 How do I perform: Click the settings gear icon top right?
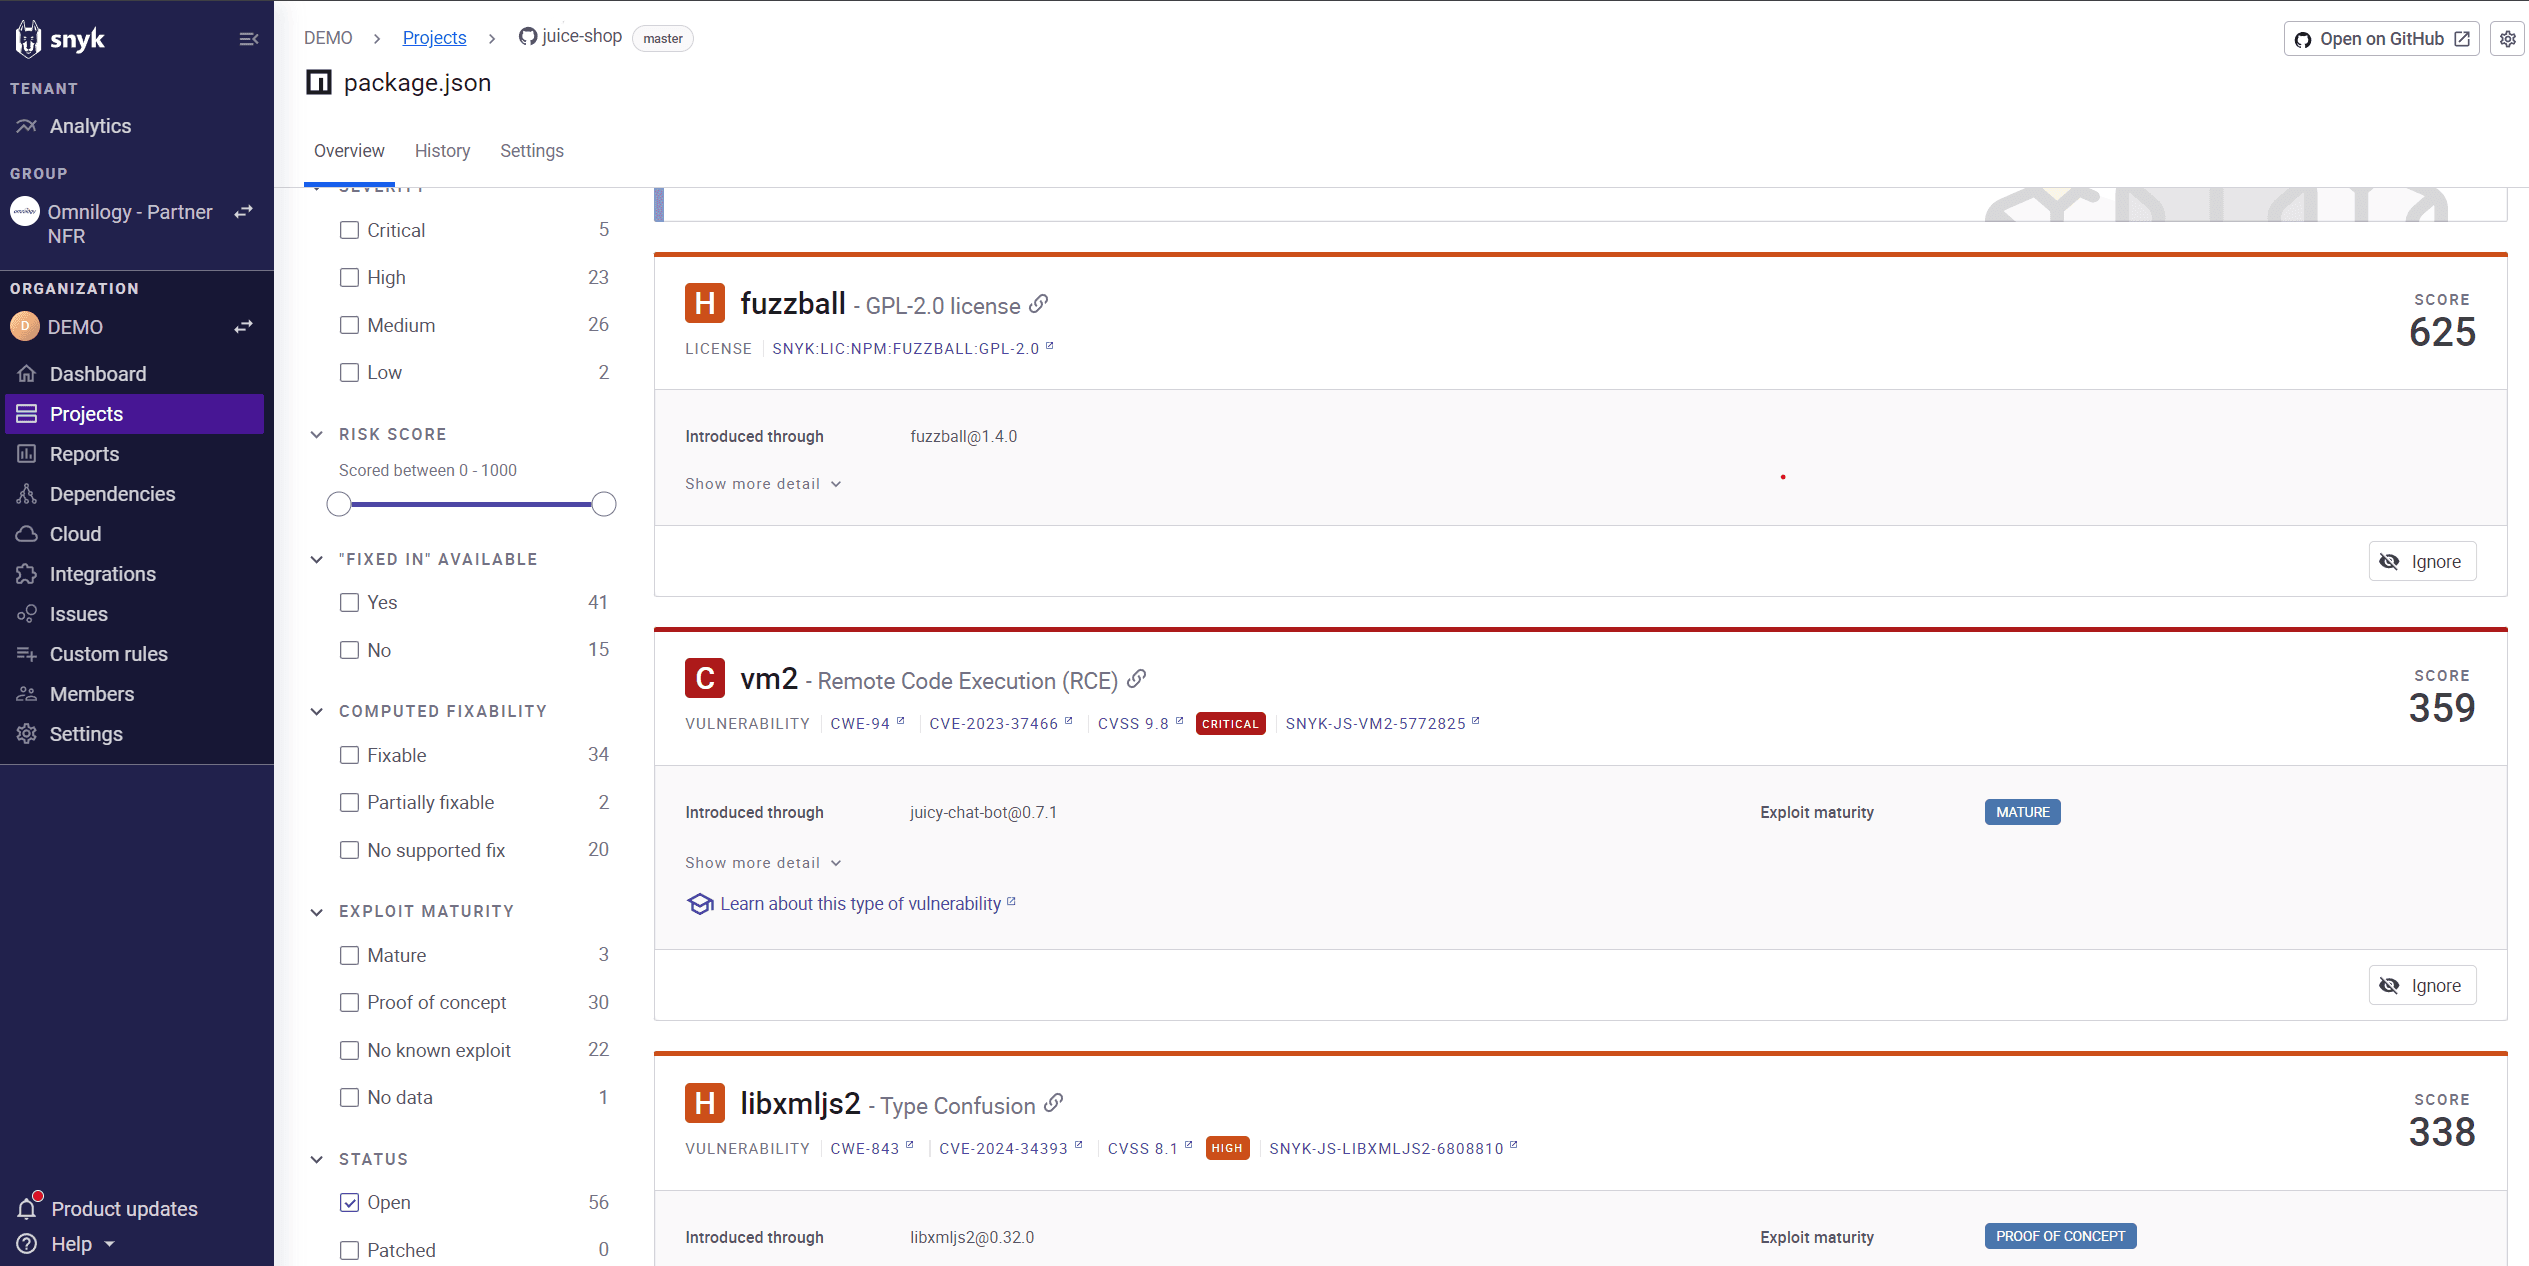[2507, 39]
